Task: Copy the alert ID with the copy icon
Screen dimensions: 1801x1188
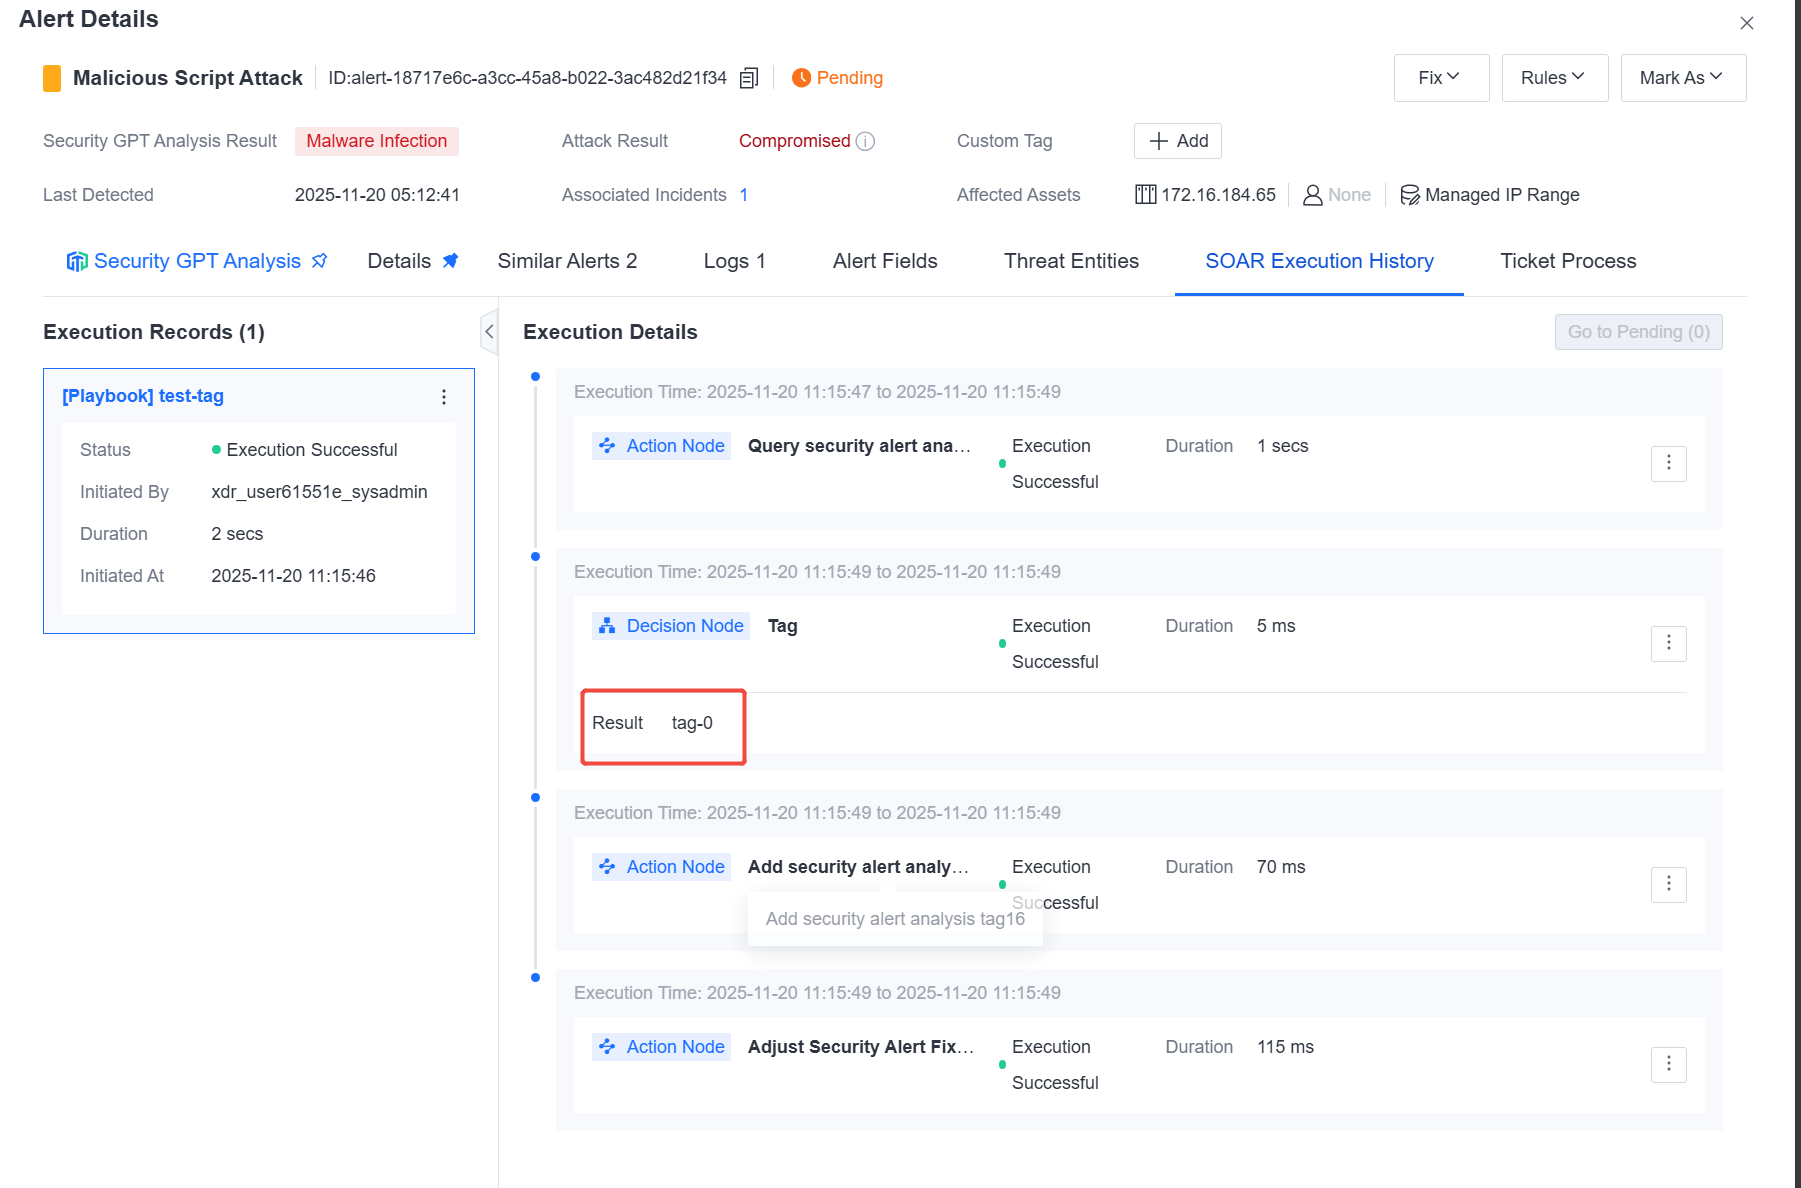Action: pyautogui.click(x=748, y=78)
